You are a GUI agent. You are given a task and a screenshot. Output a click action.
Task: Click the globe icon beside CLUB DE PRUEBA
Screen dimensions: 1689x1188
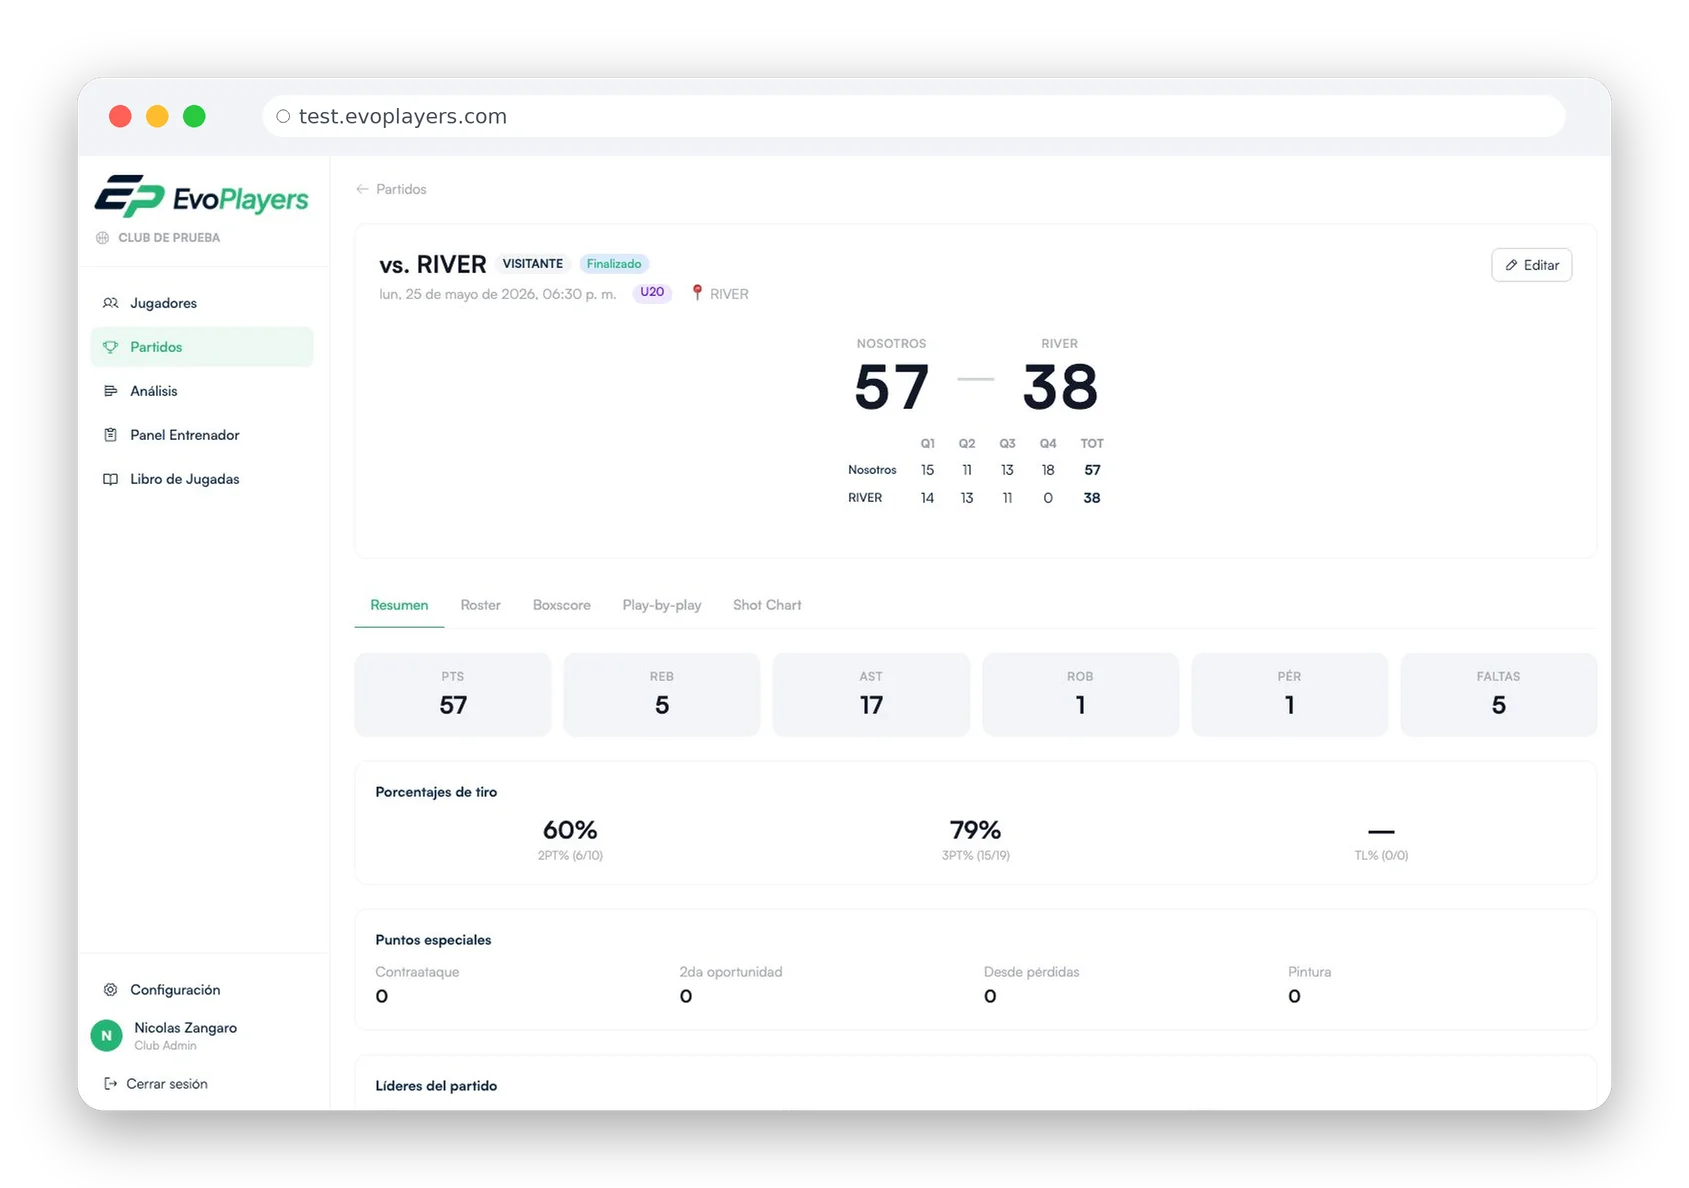102,238
